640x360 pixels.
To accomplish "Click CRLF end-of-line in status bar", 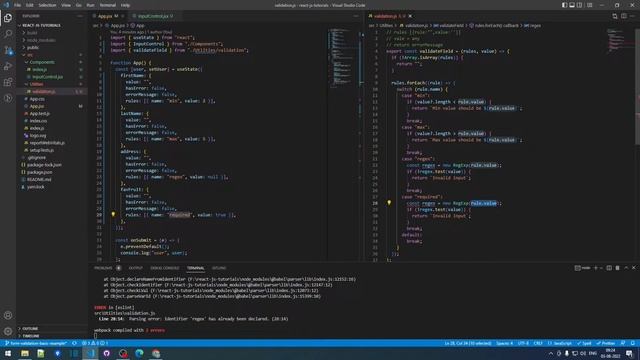I will [538, 343].
